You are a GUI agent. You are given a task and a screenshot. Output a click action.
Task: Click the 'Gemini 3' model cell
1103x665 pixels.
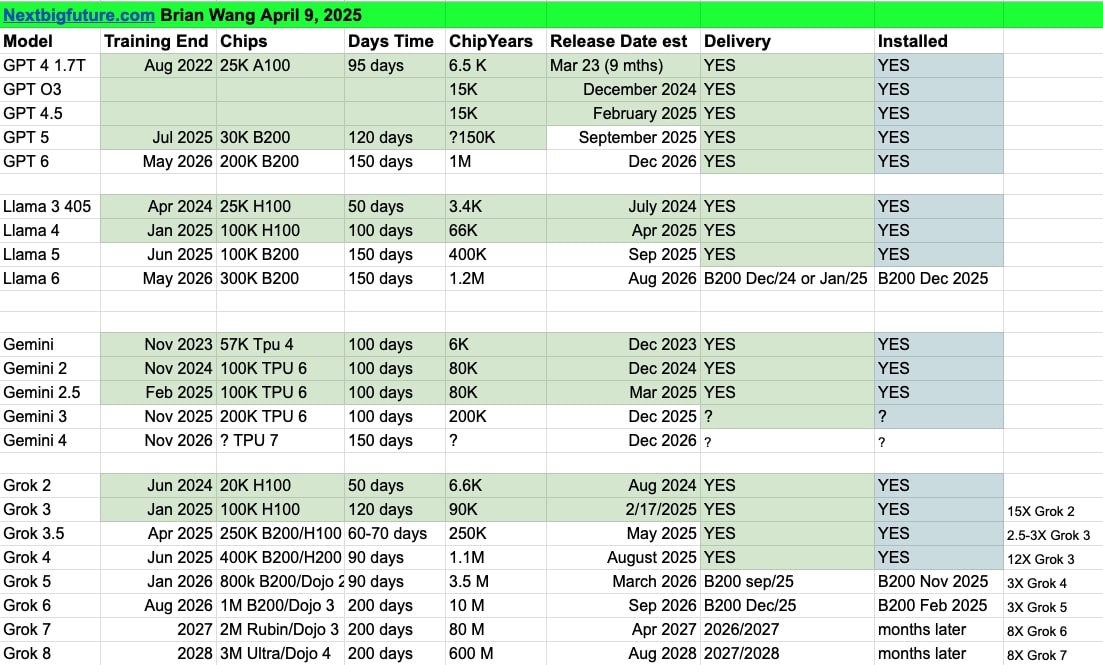pos(51,416)
